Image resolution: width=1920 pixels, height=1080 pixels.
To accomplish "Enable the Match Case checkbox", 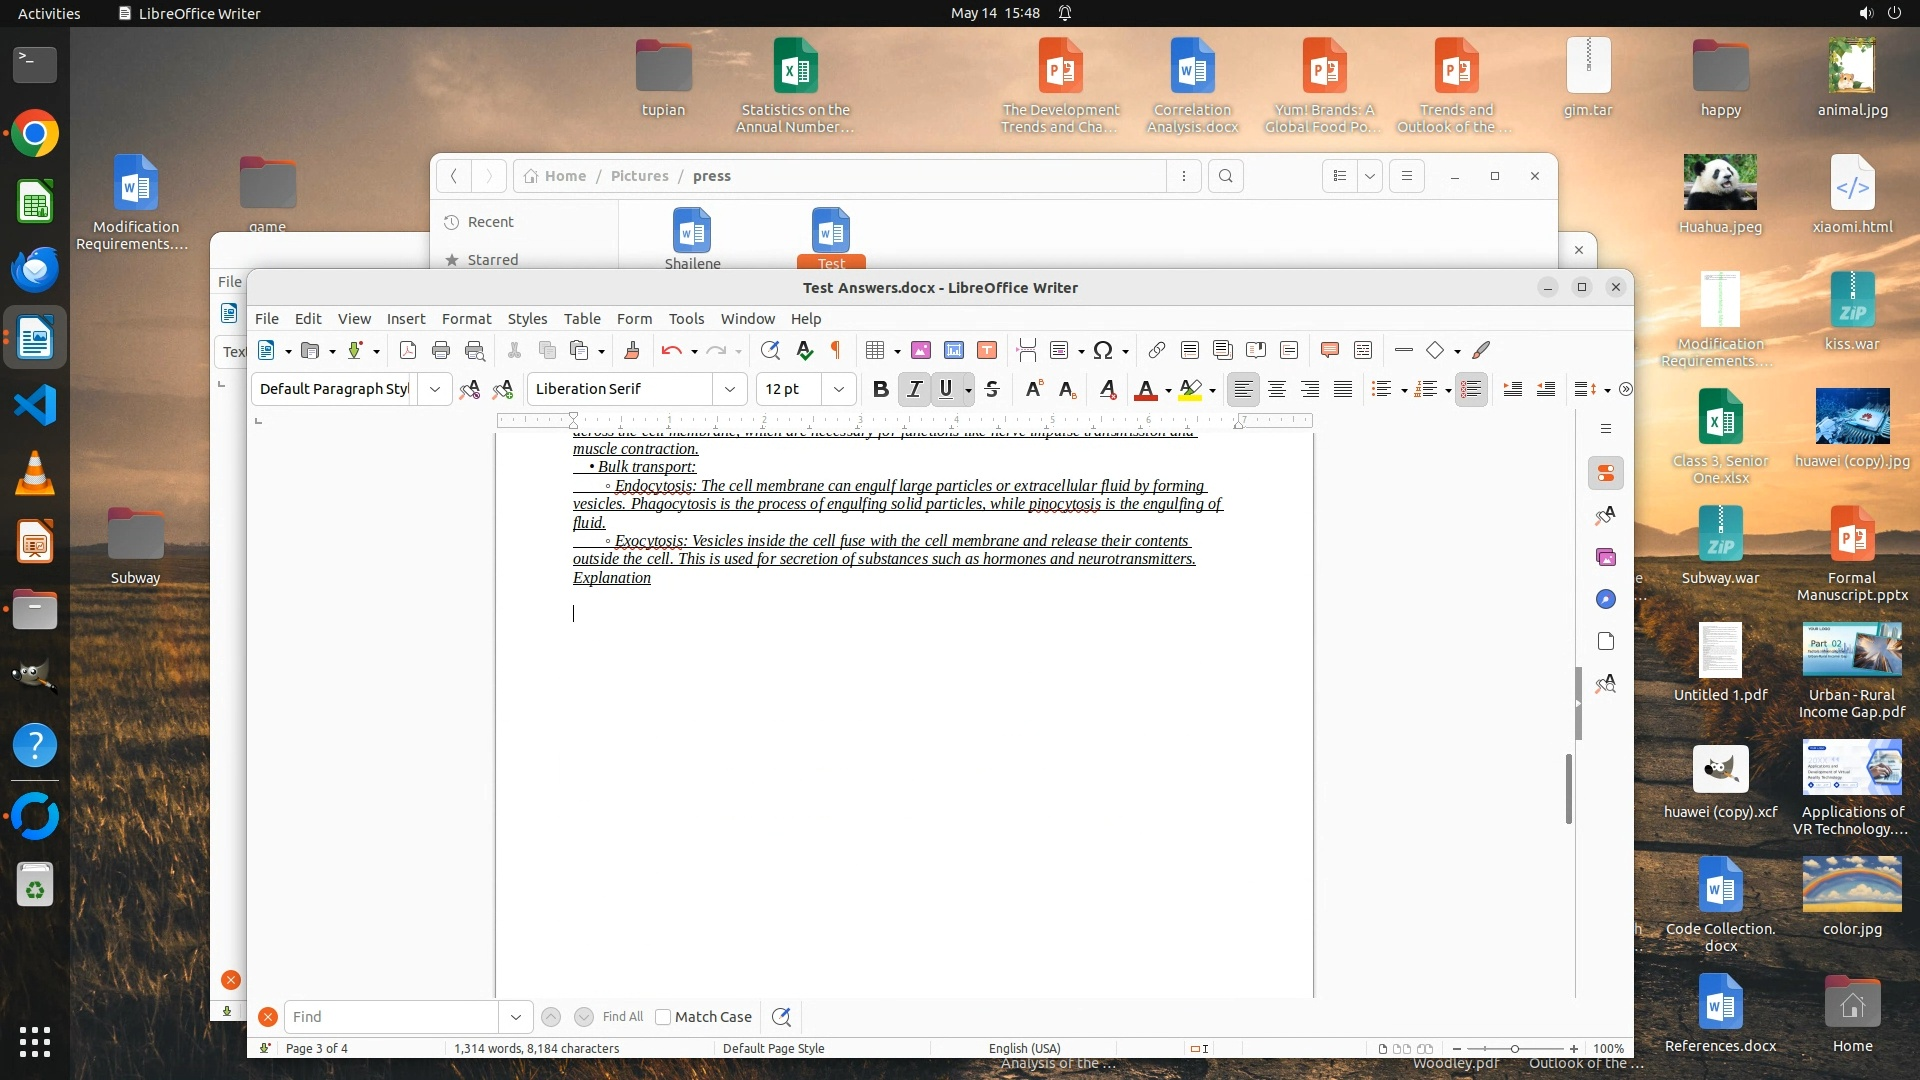I will [663, 1017].
